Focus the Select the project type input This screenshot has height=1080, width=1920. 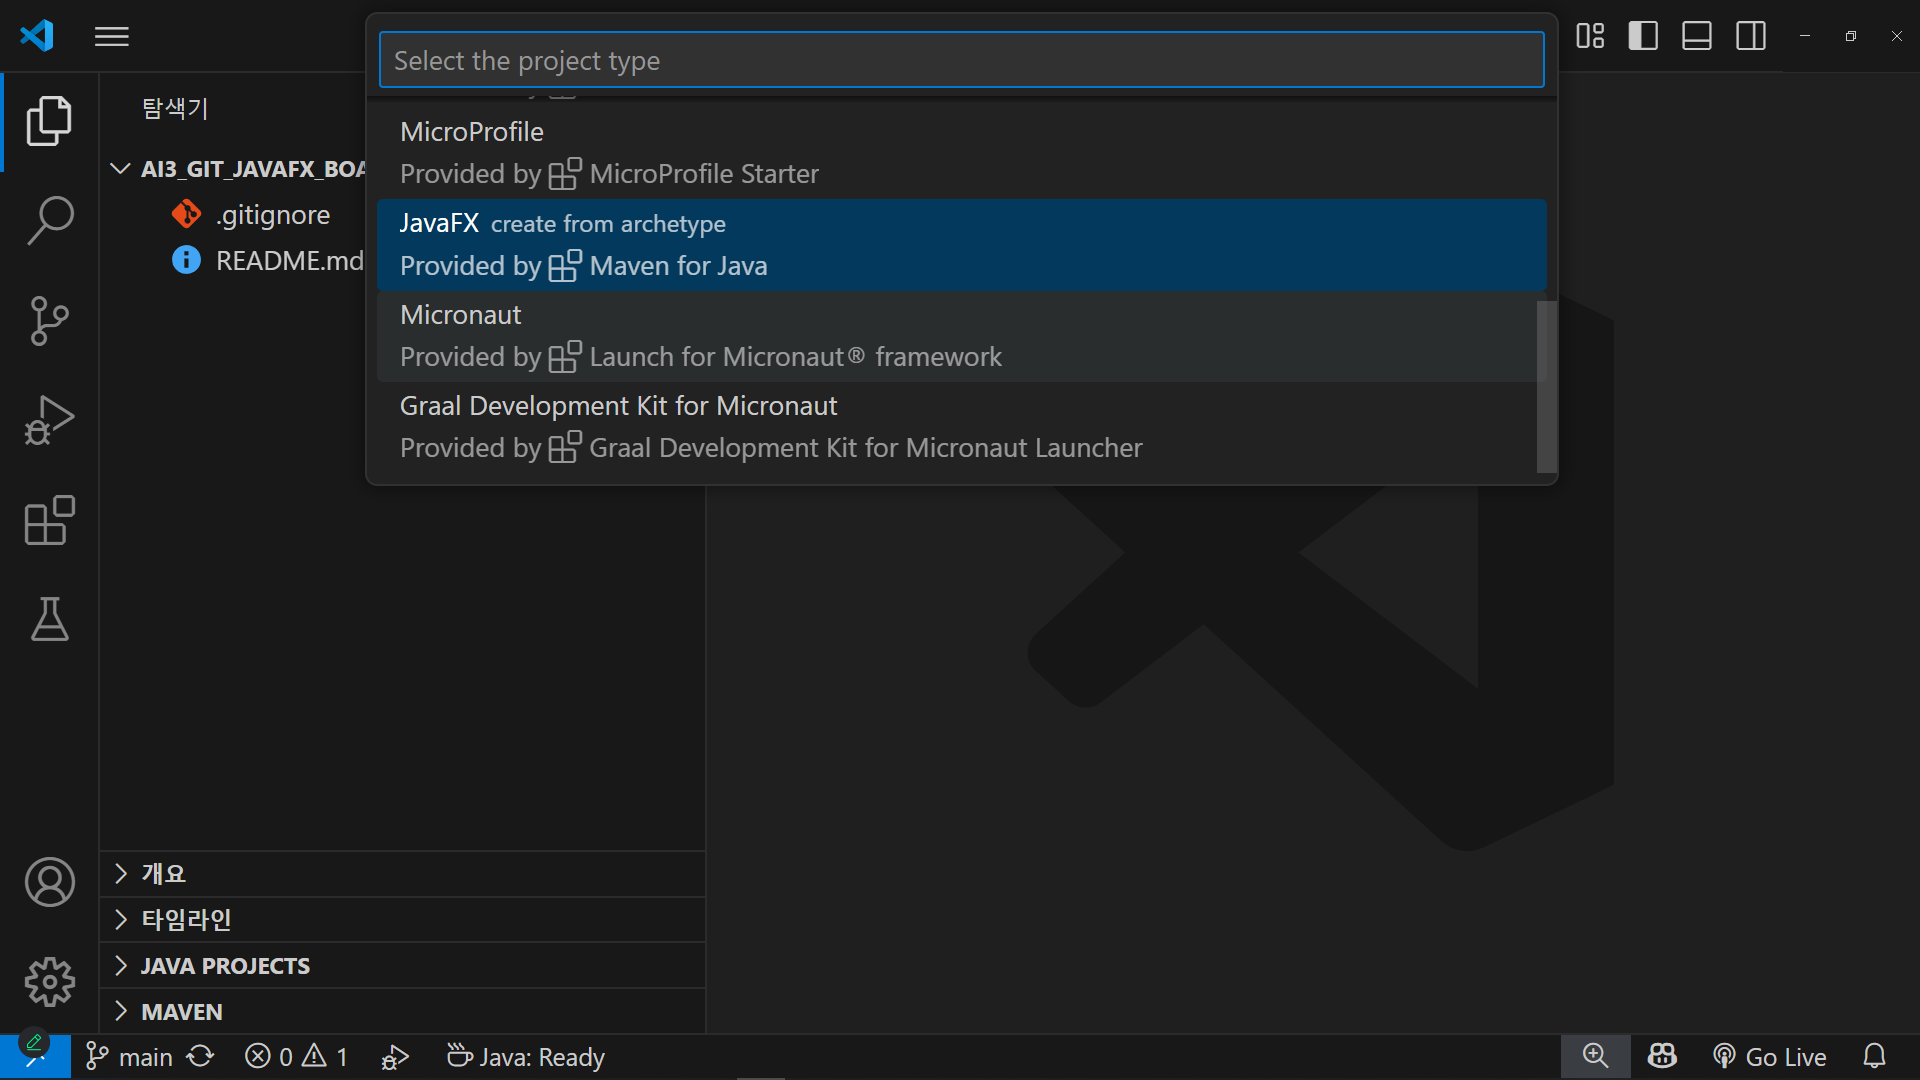tap(961, 60)
